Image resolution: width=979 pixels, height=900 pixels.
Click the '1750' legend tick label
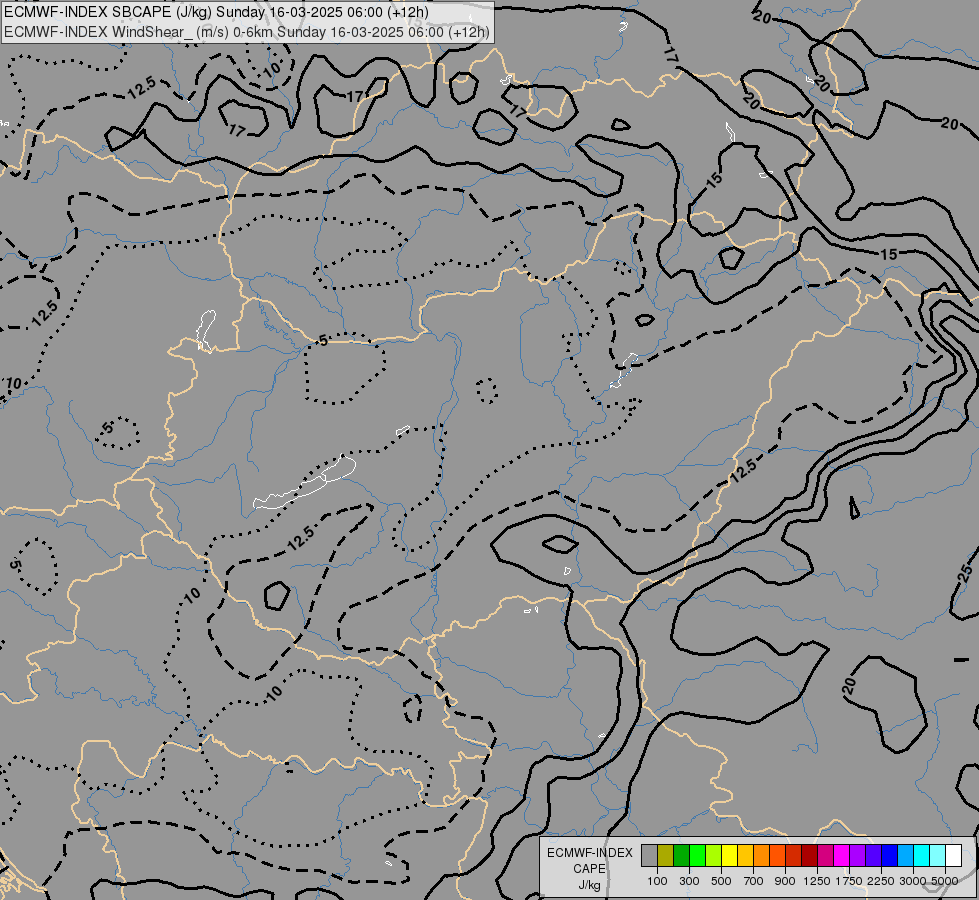coord(849,881)
